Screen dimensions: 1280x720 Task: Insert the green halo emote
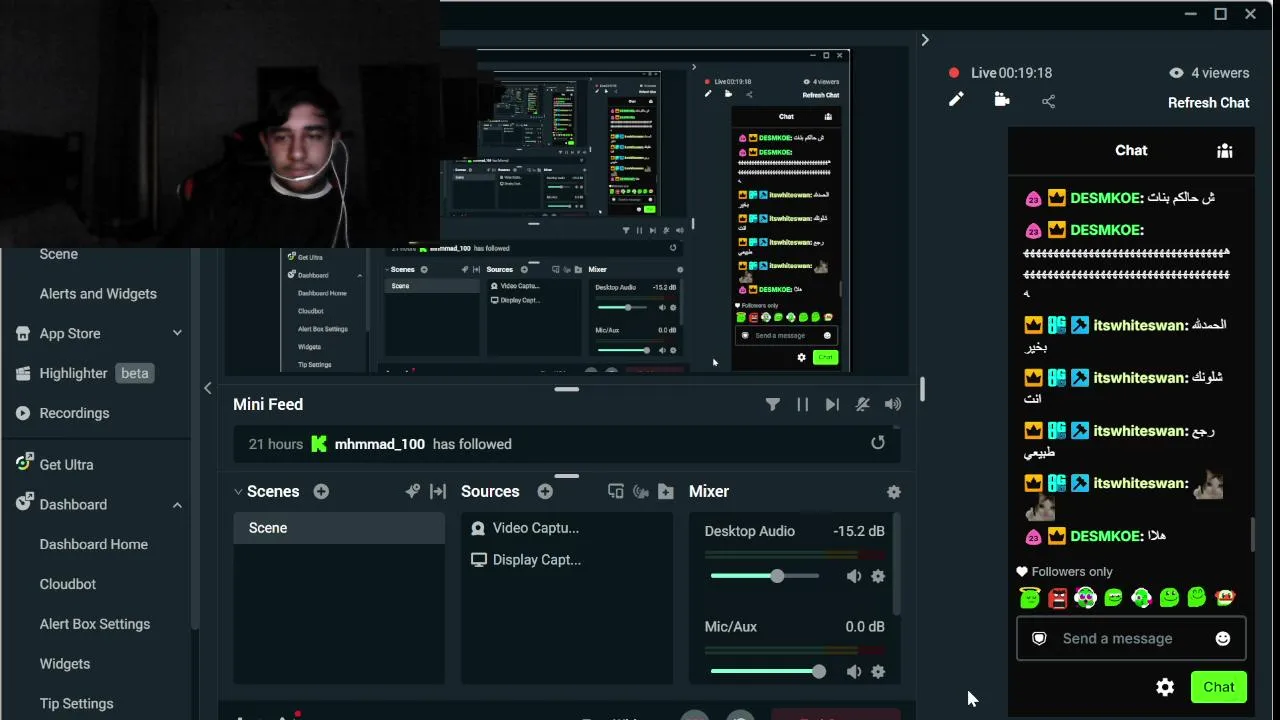point(1030,598)
